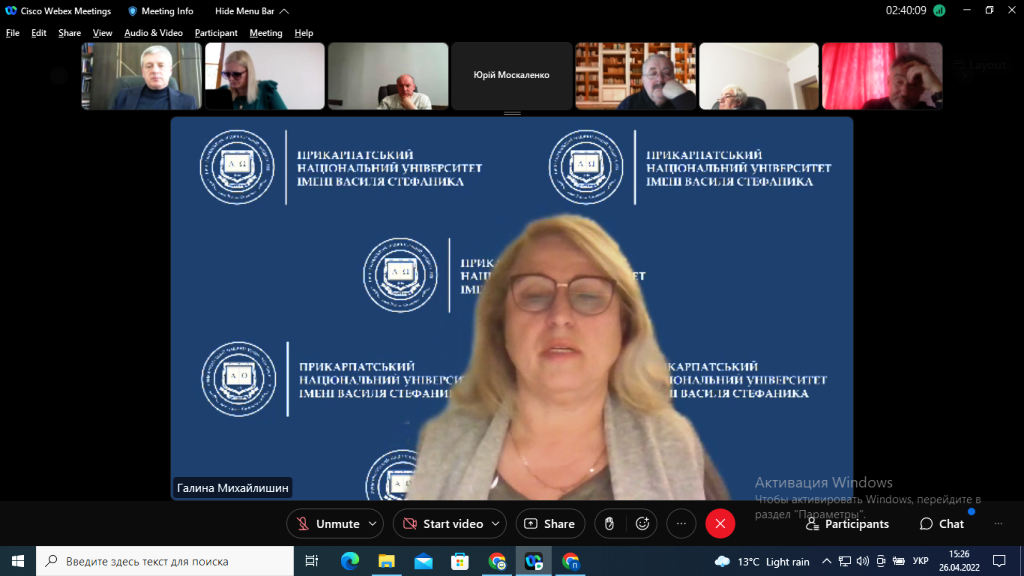1024x576 pixels.
Task: Click the red leave meeting button
Action: pos(720,523)
